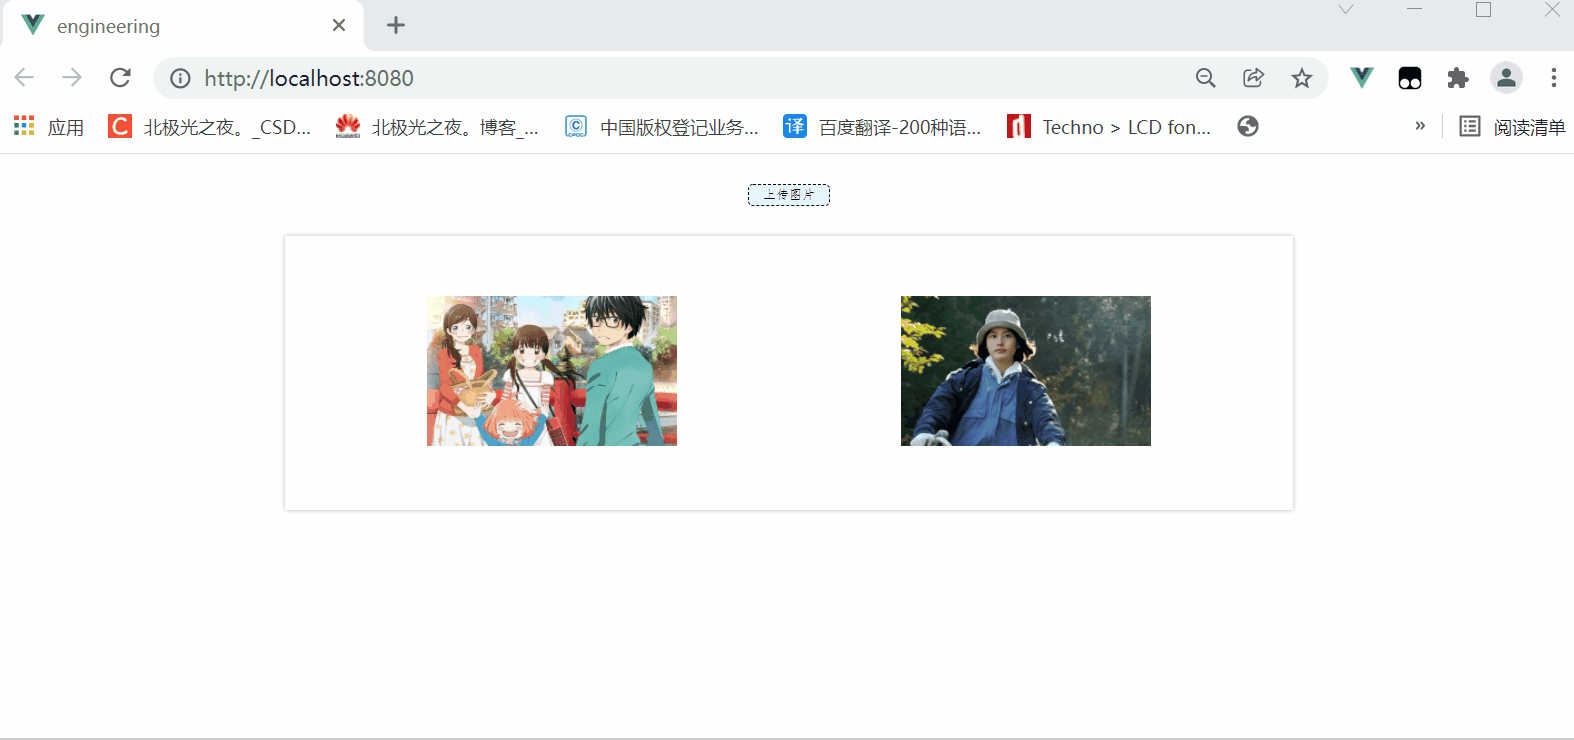Open the zoom magnifier in address bar

click(1206, 78)
